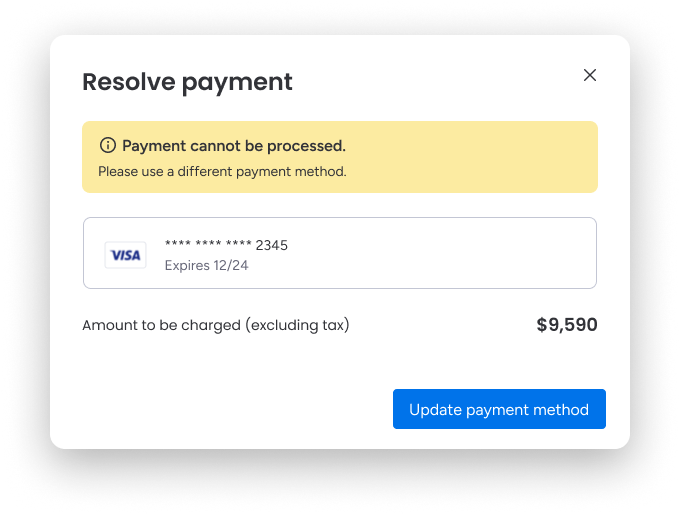680x514 pixels.
Task: Click the masked asterisks of card number
Action: point(208,245)
